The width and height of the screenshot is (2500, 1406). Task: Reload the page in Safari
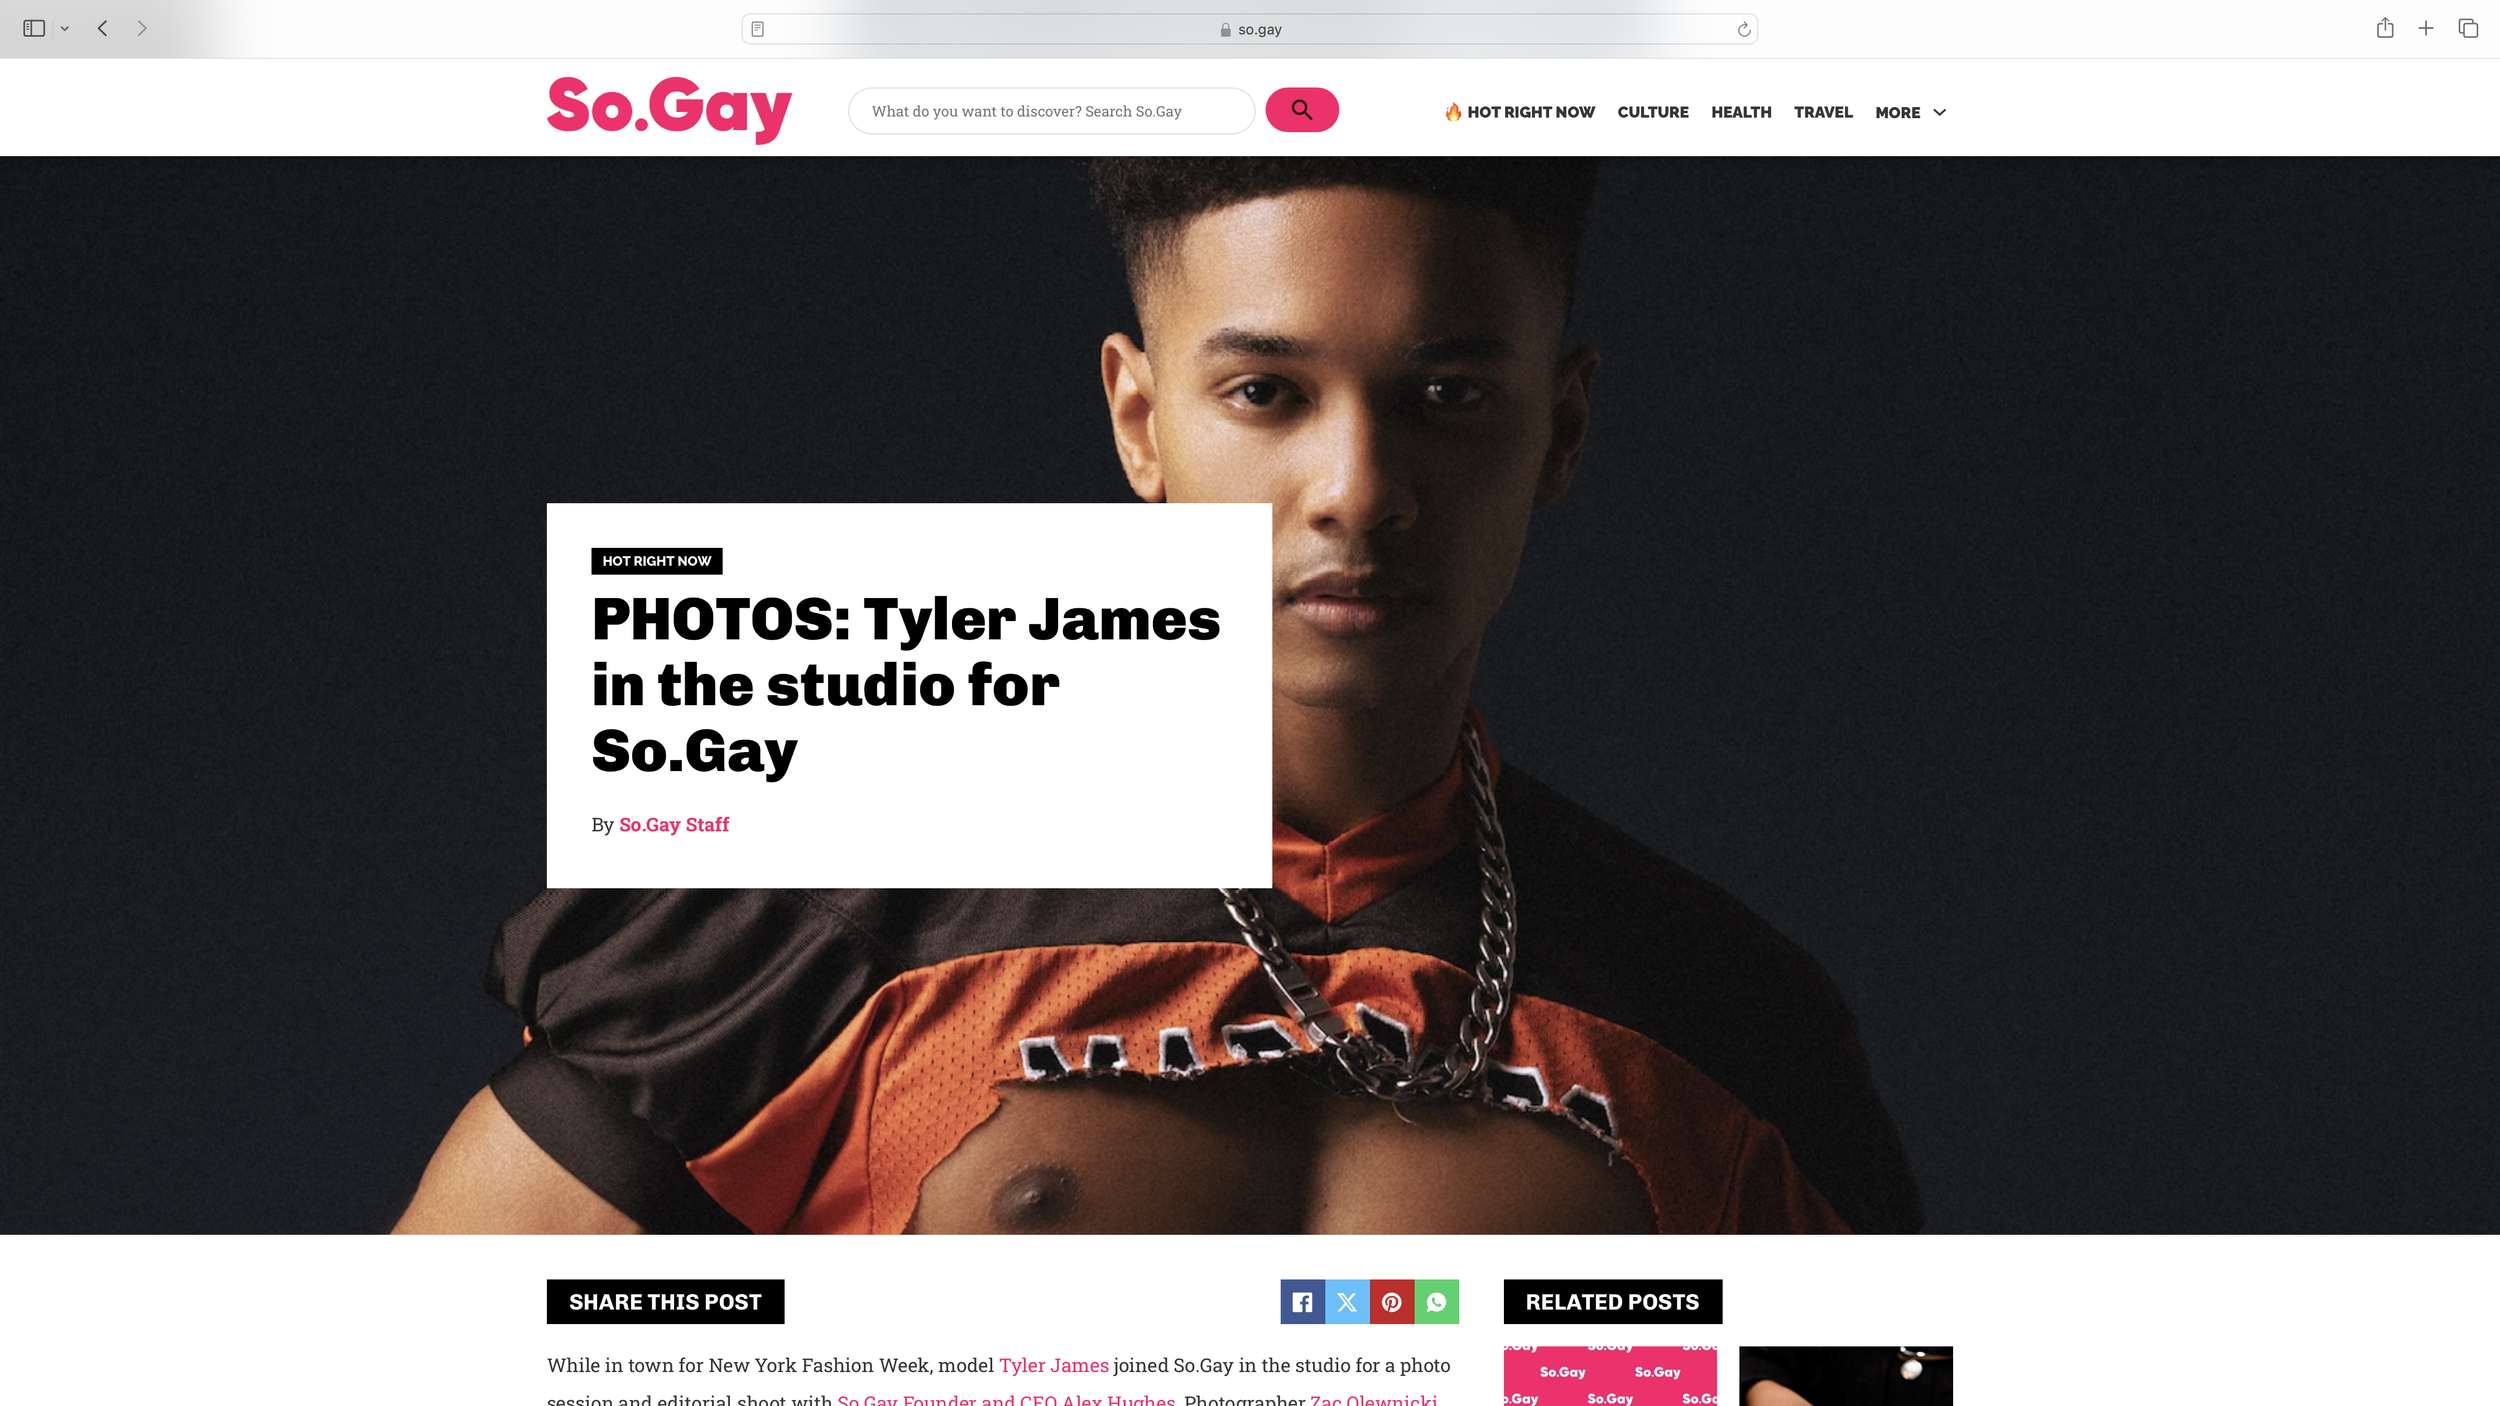pyautogui.click(x=1743, y=29)
